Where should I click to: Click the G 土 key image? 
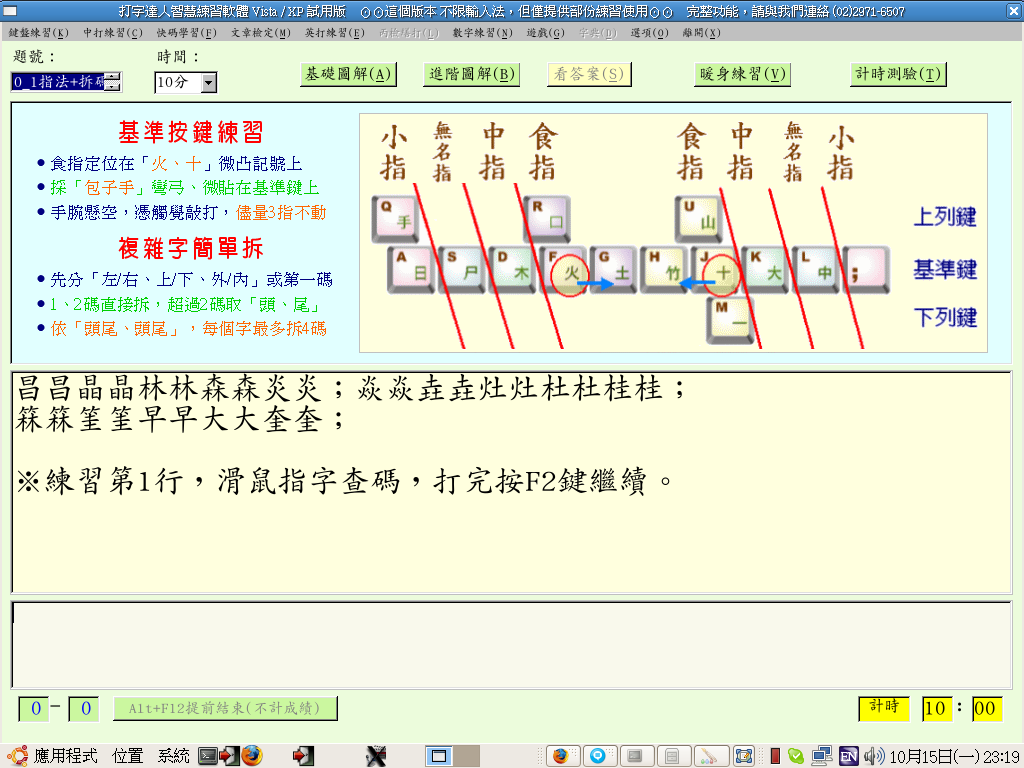pos(614,270)
